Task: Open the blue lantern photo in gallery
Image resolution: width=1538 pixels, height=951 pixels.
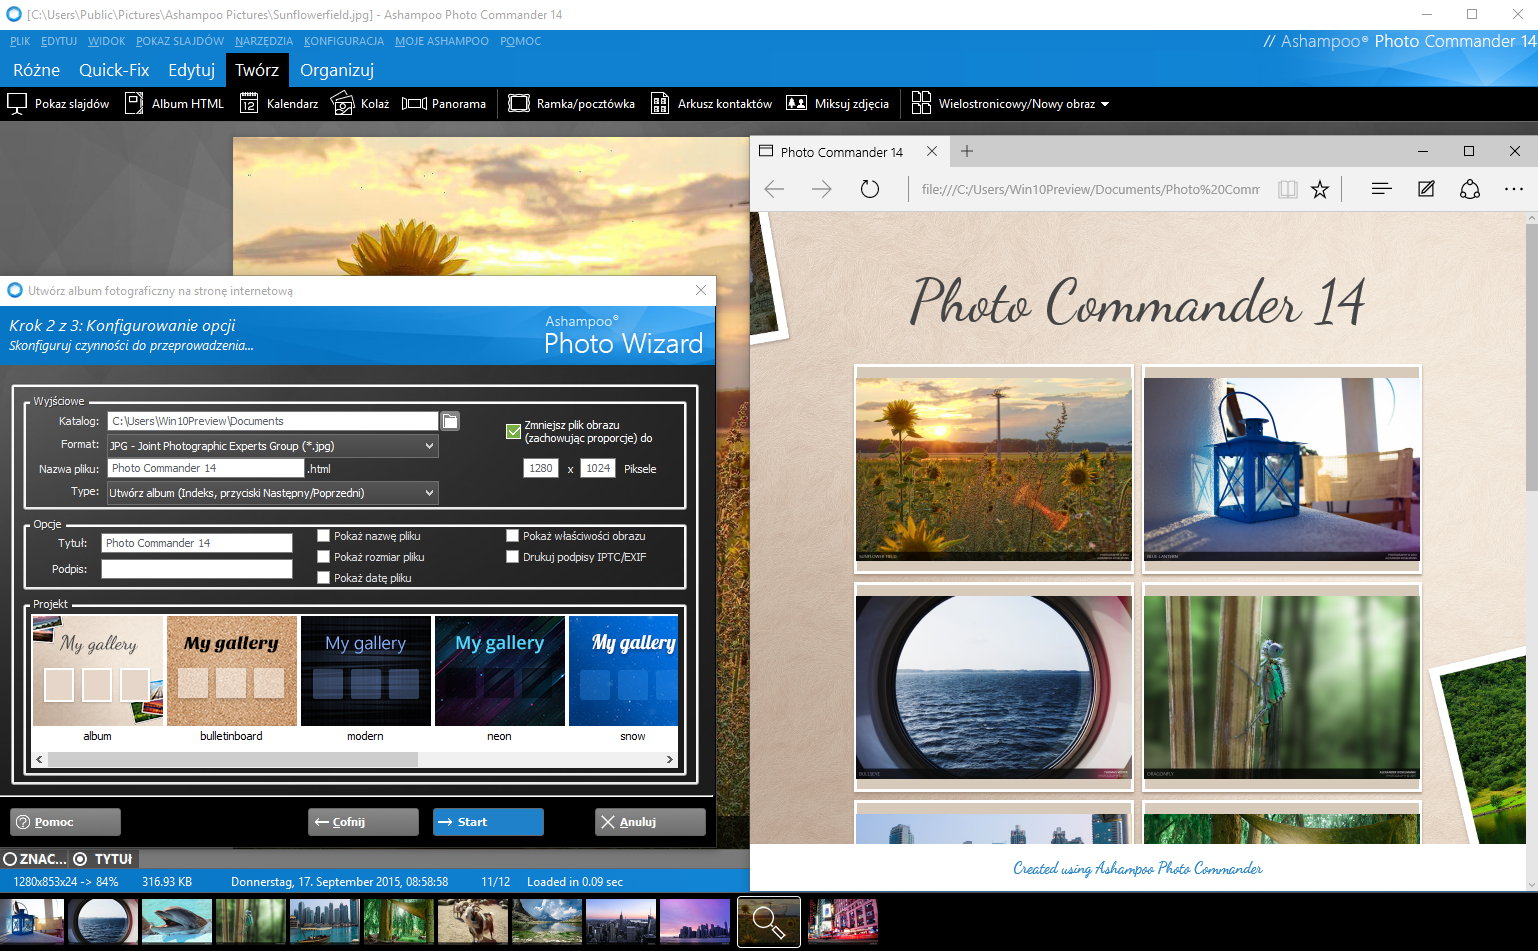Action: 1281,468
